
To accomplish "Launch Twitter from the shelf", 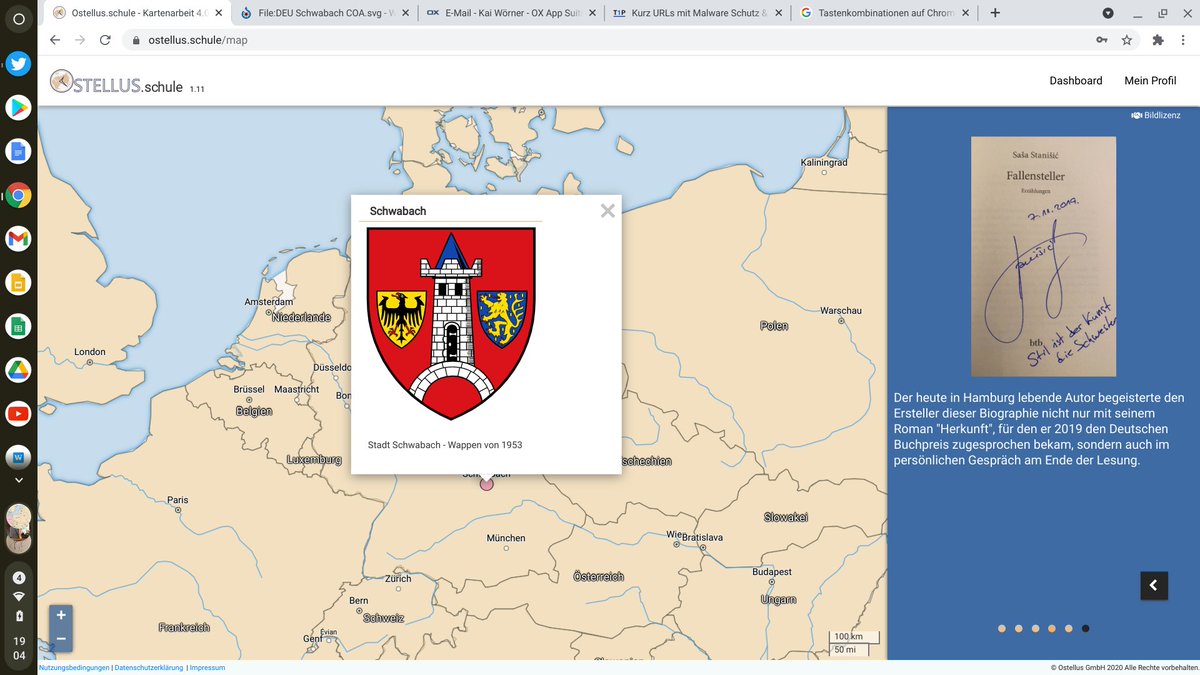I will pyautogui.click(x=18, y=63).
